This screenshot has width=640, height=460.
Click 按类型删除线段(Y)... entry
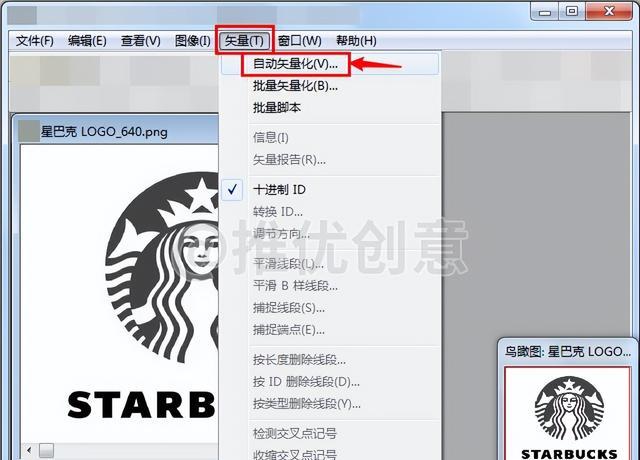click(x=330, y=404)
